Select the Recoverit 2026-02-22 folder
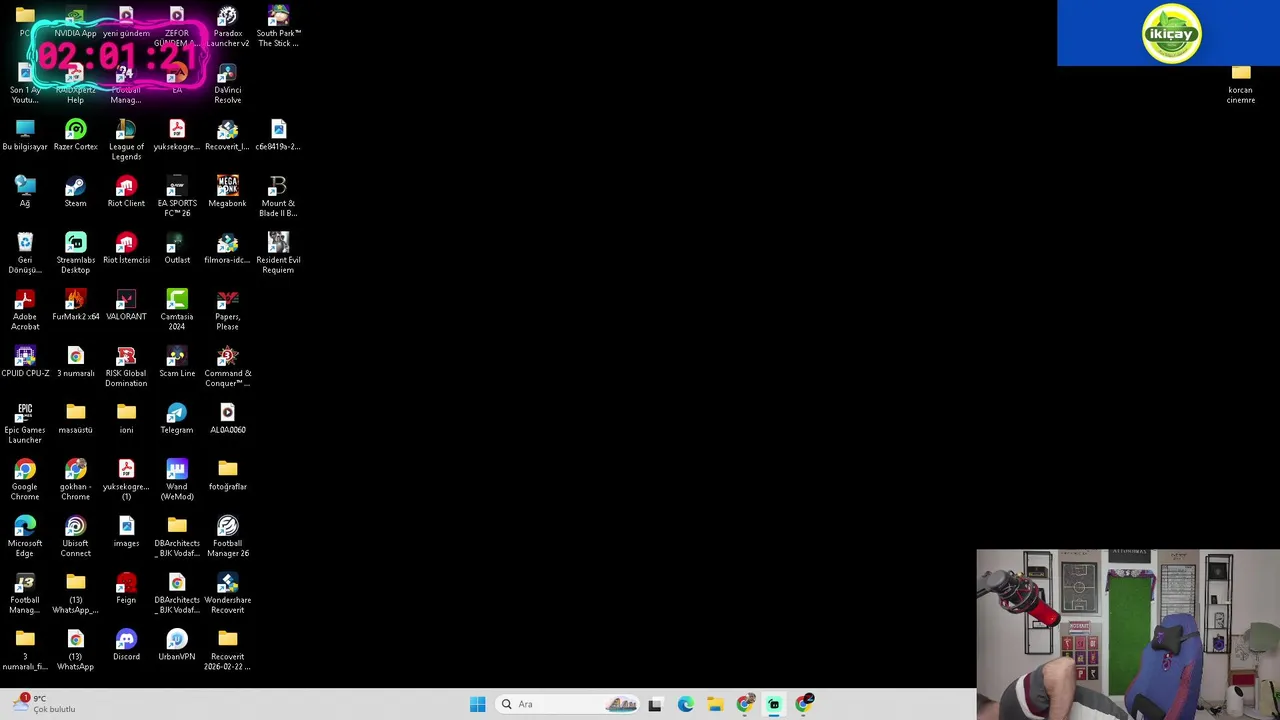The height and width of the screenshot is (720, 1280). (227, 650)
